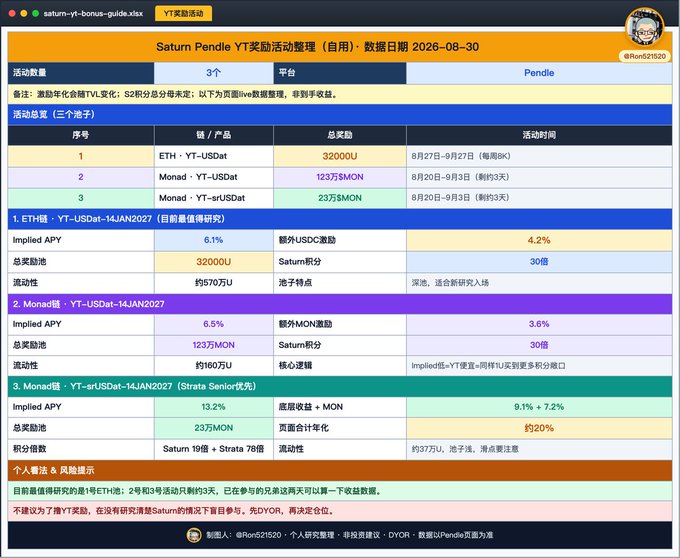Select the 32000U cell in overview table
The width and height of the screenshot is (680, 558).
click(x=340, y=156)
